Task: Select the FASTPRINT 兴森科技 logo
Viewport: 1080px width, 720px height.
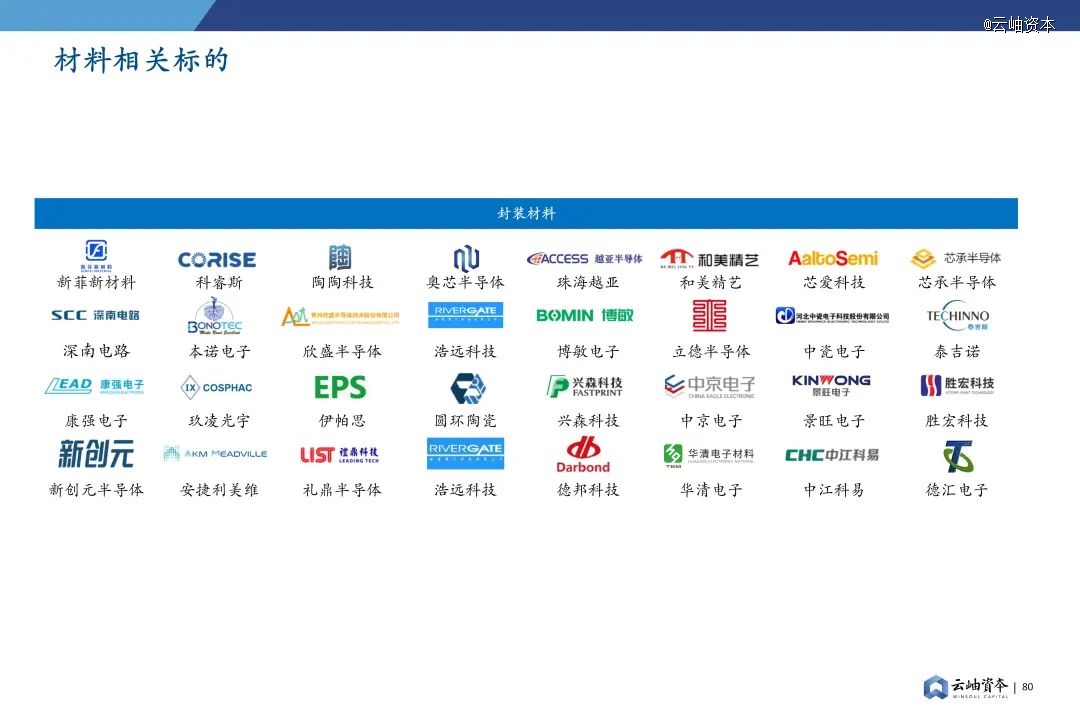Action: 585,387
